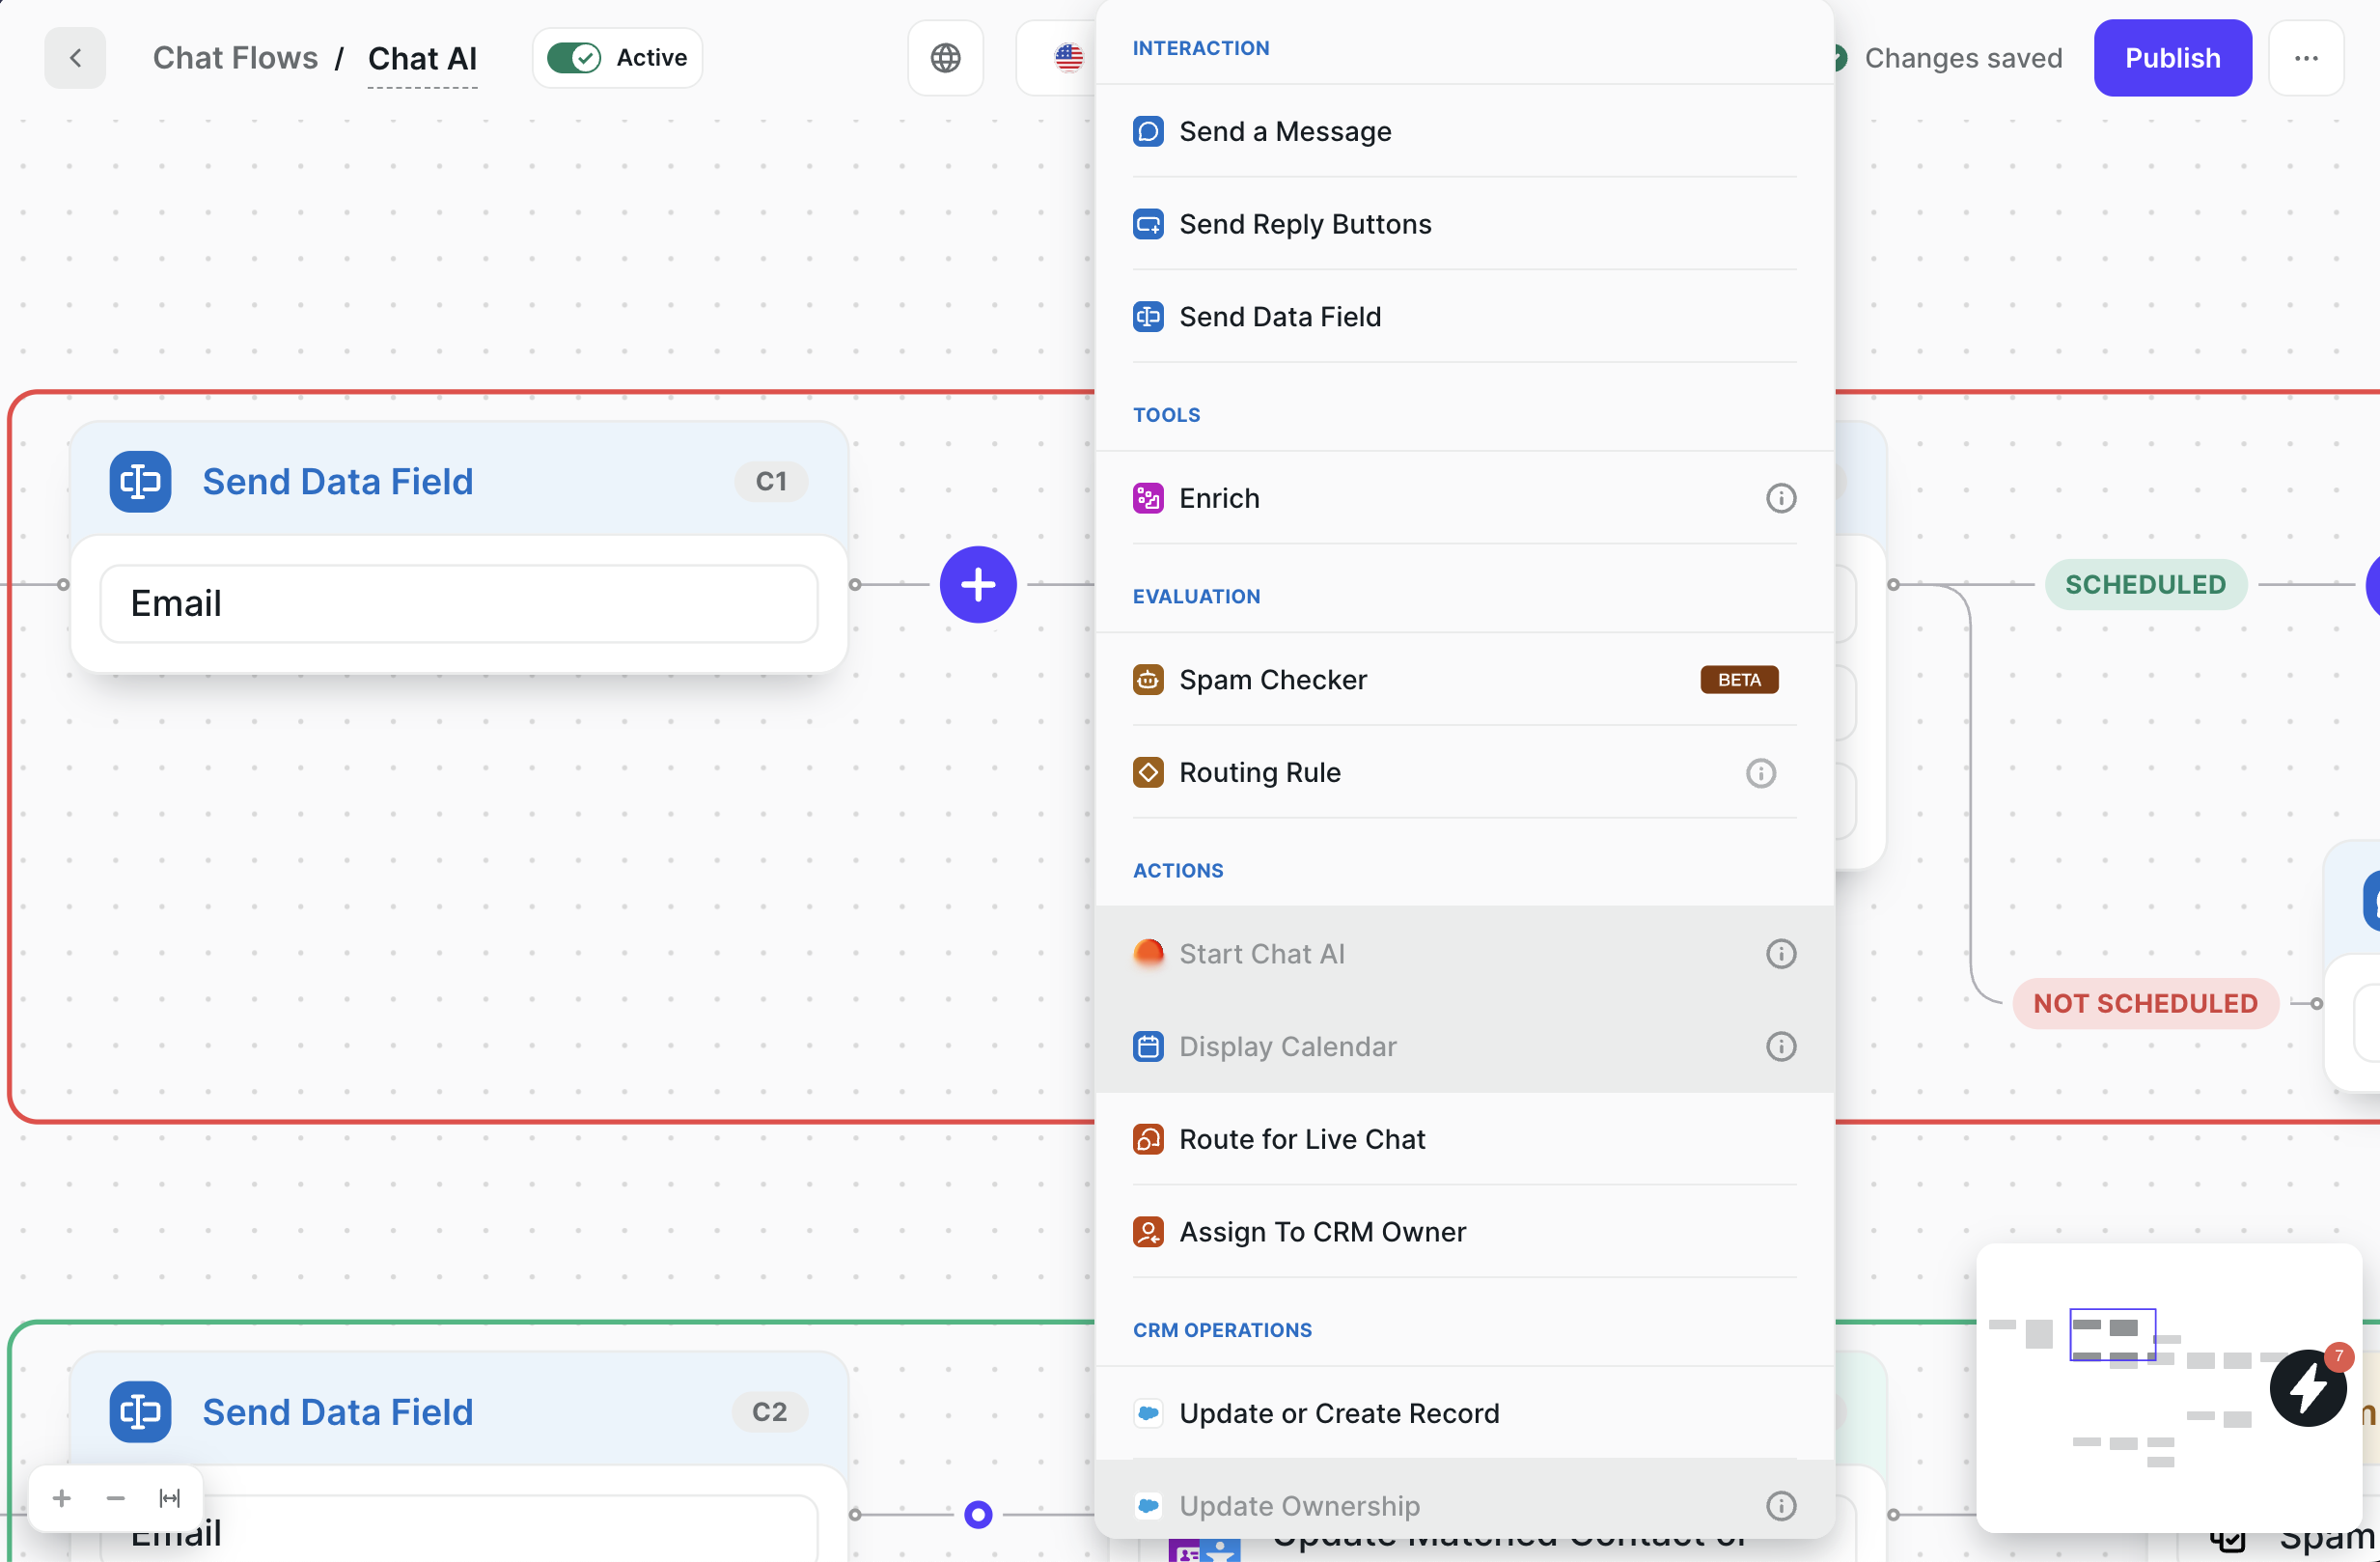Open the three-dot more options menu
Viewport: 2380px width, 1562px height.
[x=2306, y=58]
